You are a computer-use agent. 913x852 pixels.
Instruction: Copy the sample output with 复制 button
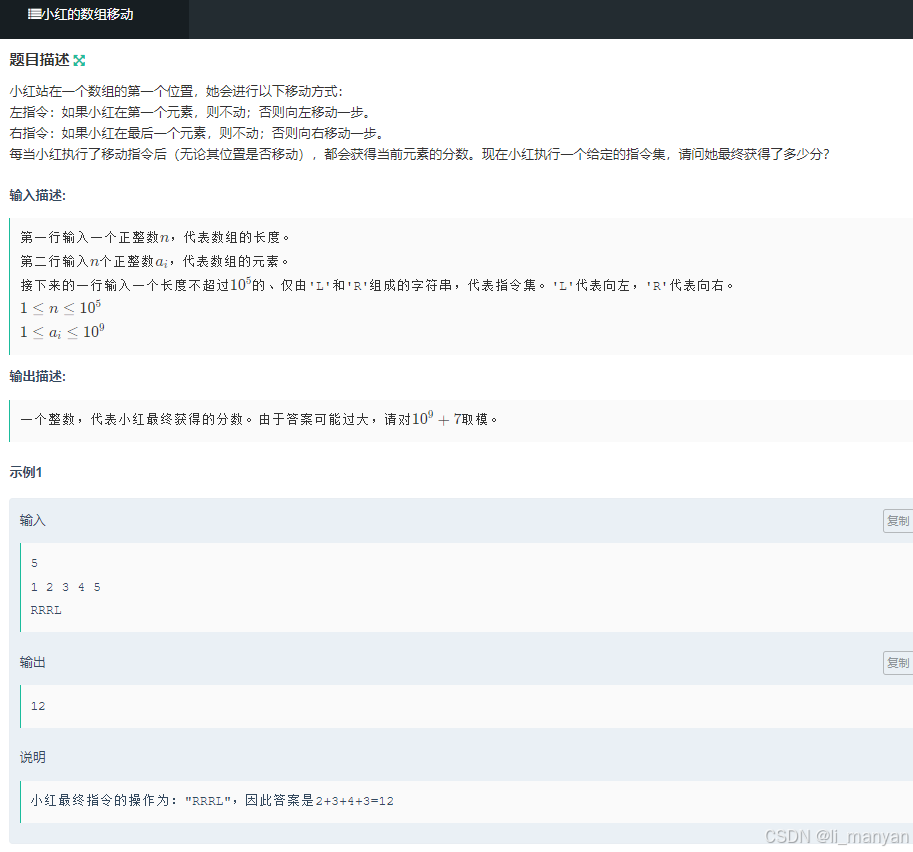tap(897, 663)
